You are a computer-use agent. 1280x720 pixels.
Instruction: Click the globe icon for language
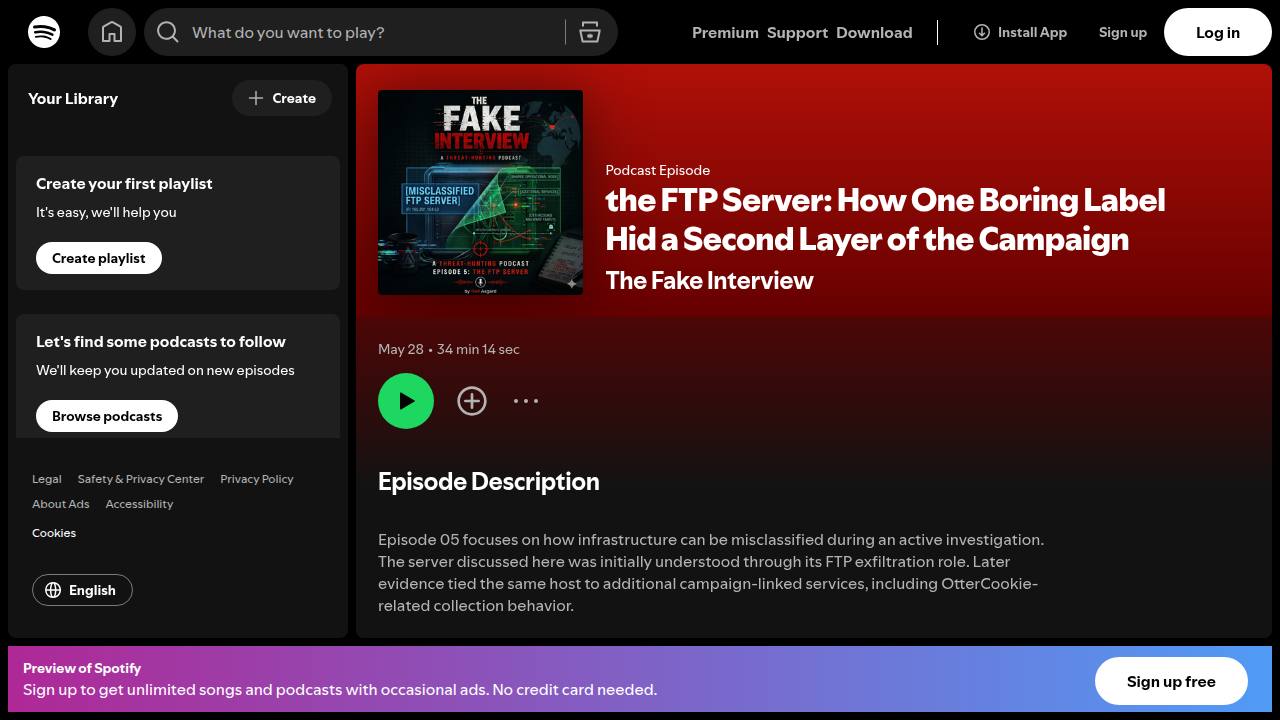click(x=53, y=590)
